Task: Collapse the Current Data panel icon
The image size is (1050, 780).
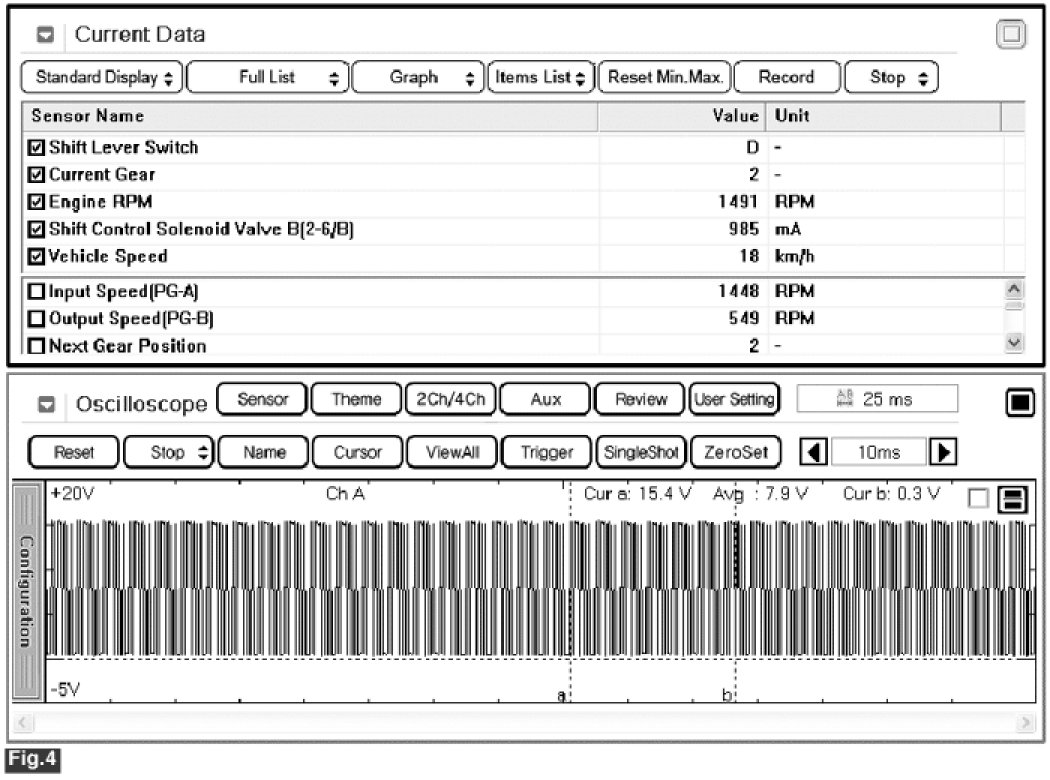Action: pos(46,35)
